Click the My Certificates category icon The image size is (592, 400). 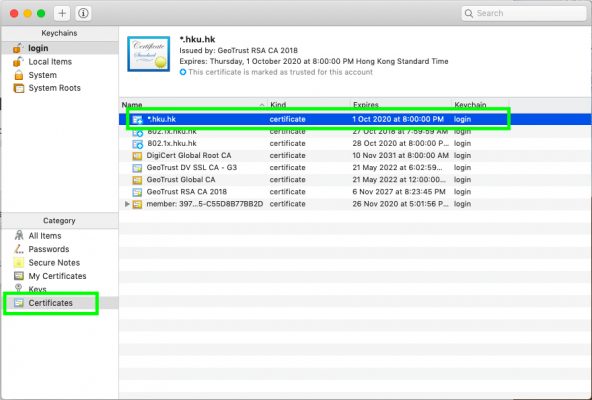[x=18, y=276]
